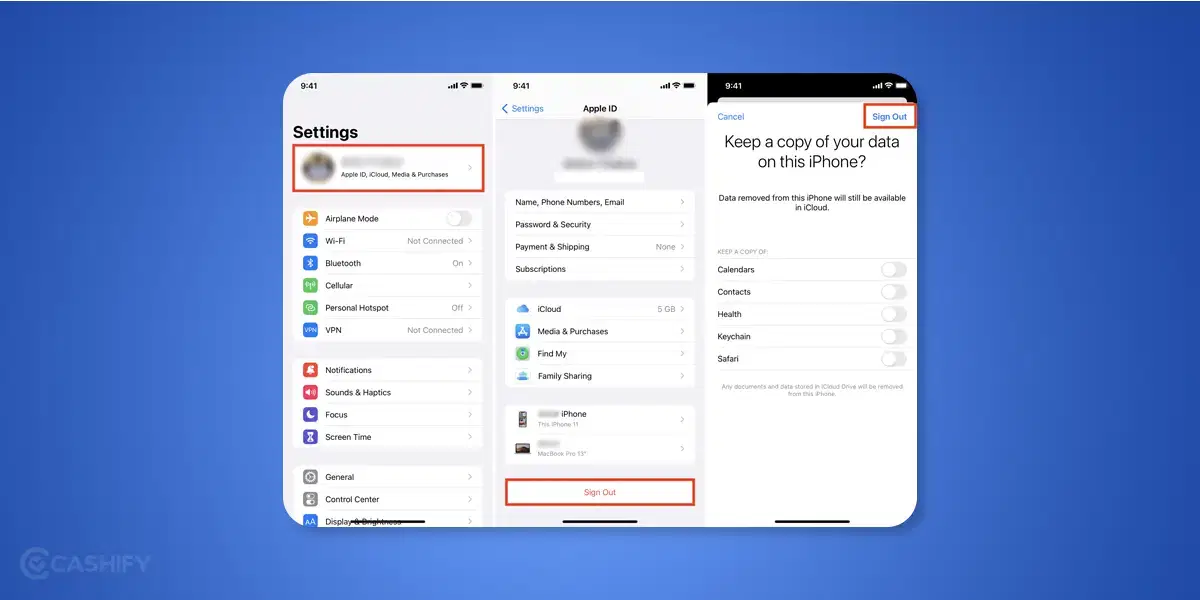Open the Screen Time settings row
The image size is (1200, 600).
(389, 437)
